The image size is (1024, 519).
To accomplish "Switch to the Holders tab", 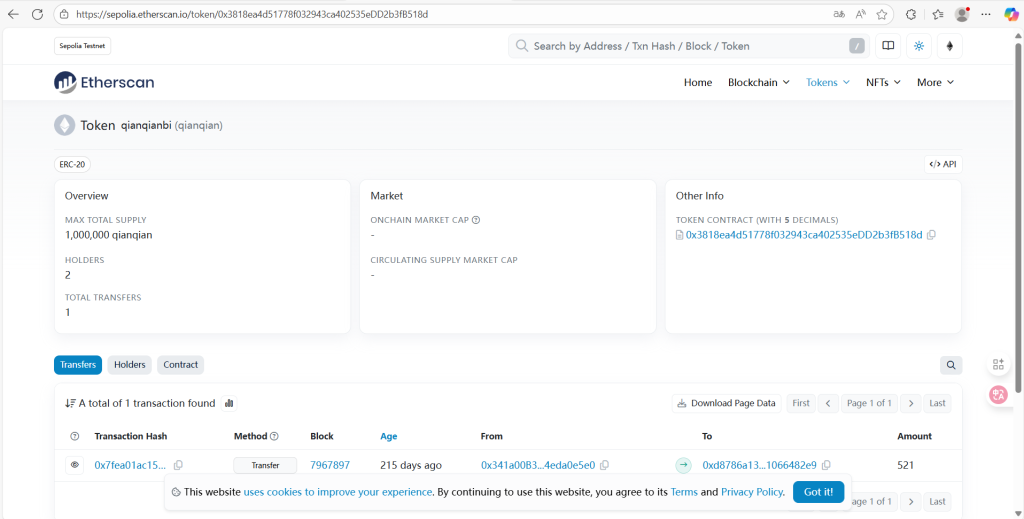I will pyautogui.click(x=130, y=365).
